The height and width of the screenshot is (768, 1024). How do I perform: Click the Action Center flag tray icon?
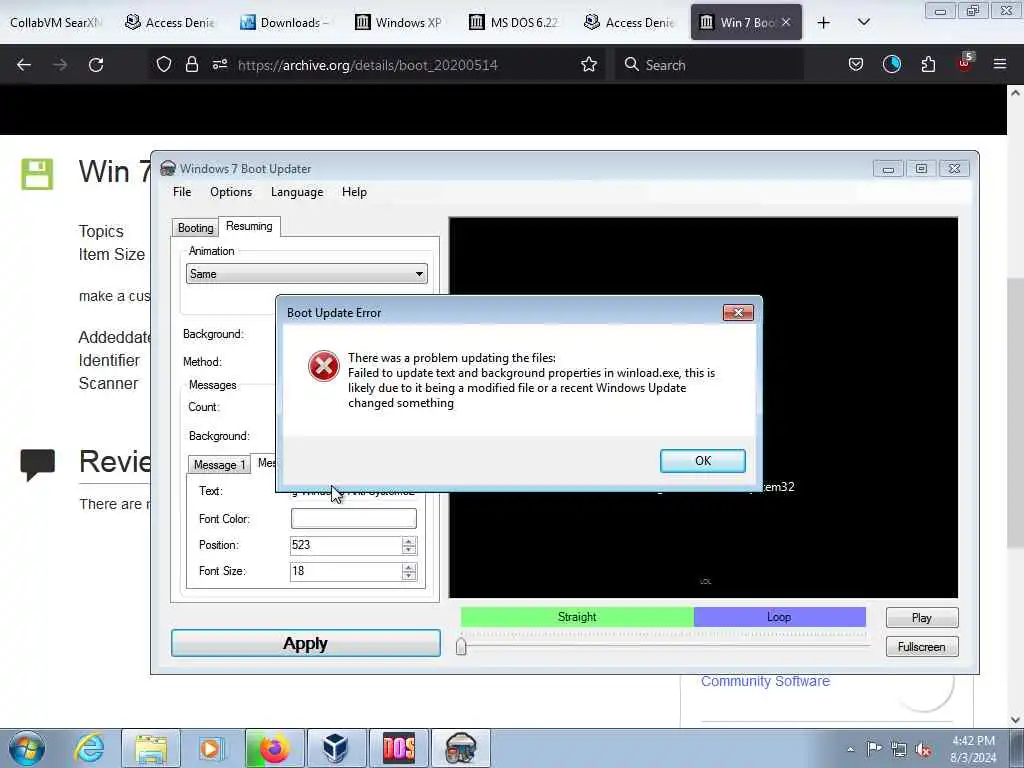coord(874,748)
